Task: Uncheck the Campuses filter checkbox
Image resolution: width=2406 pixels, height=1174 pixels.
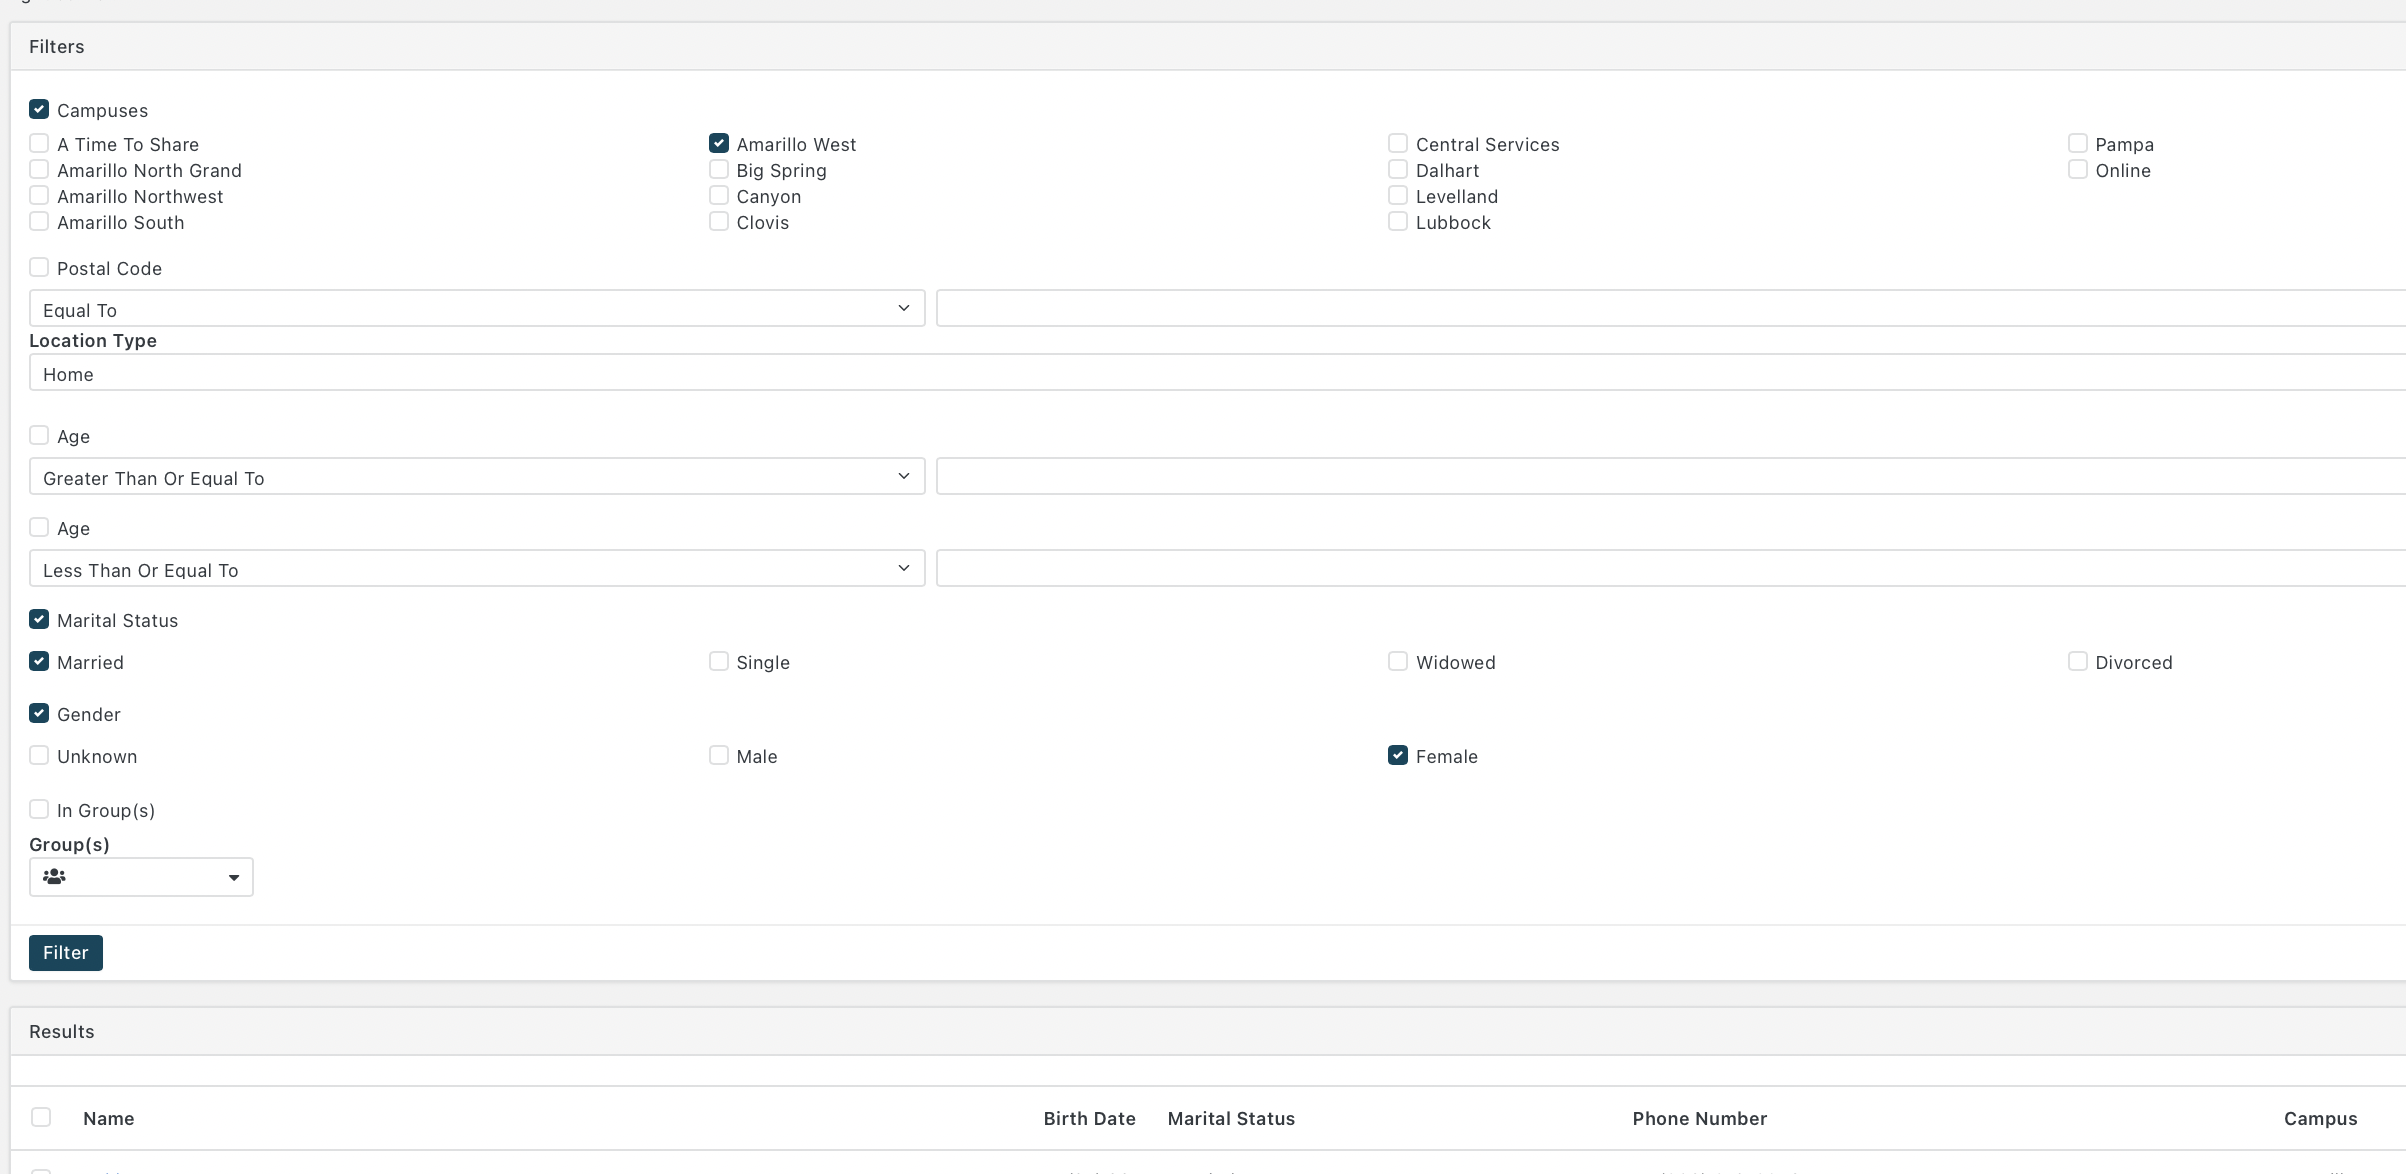Action: coord(39,109)
